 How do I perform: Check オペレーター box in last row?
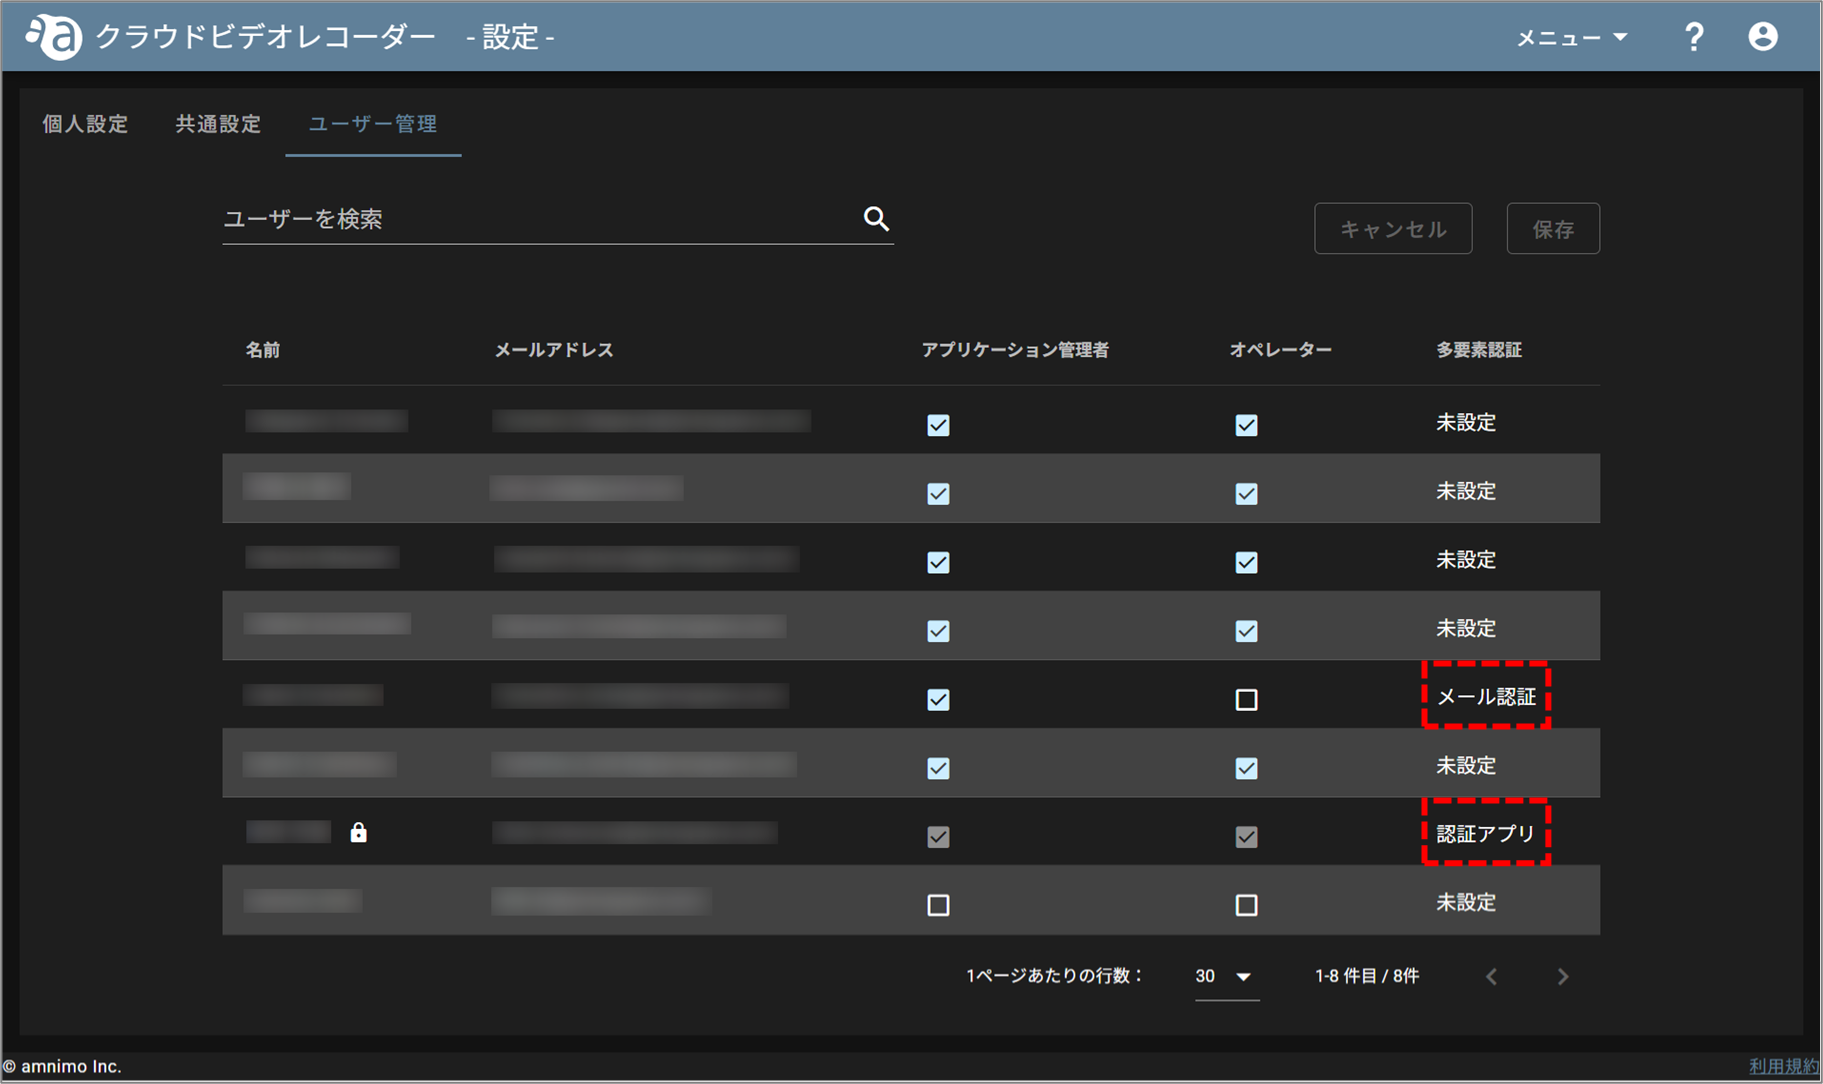click(x=1246, y=905)
